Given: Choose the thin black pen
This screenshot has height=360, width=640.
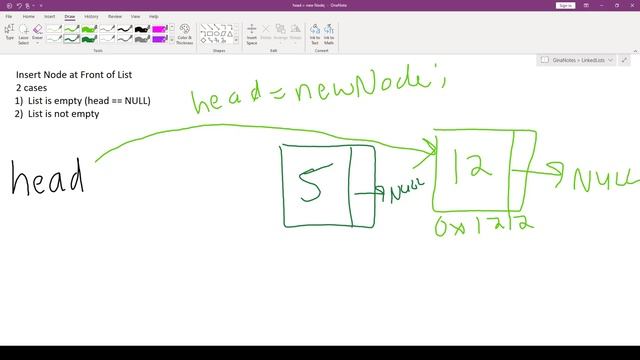Looking at the screenshot, I should coord(124,29).
